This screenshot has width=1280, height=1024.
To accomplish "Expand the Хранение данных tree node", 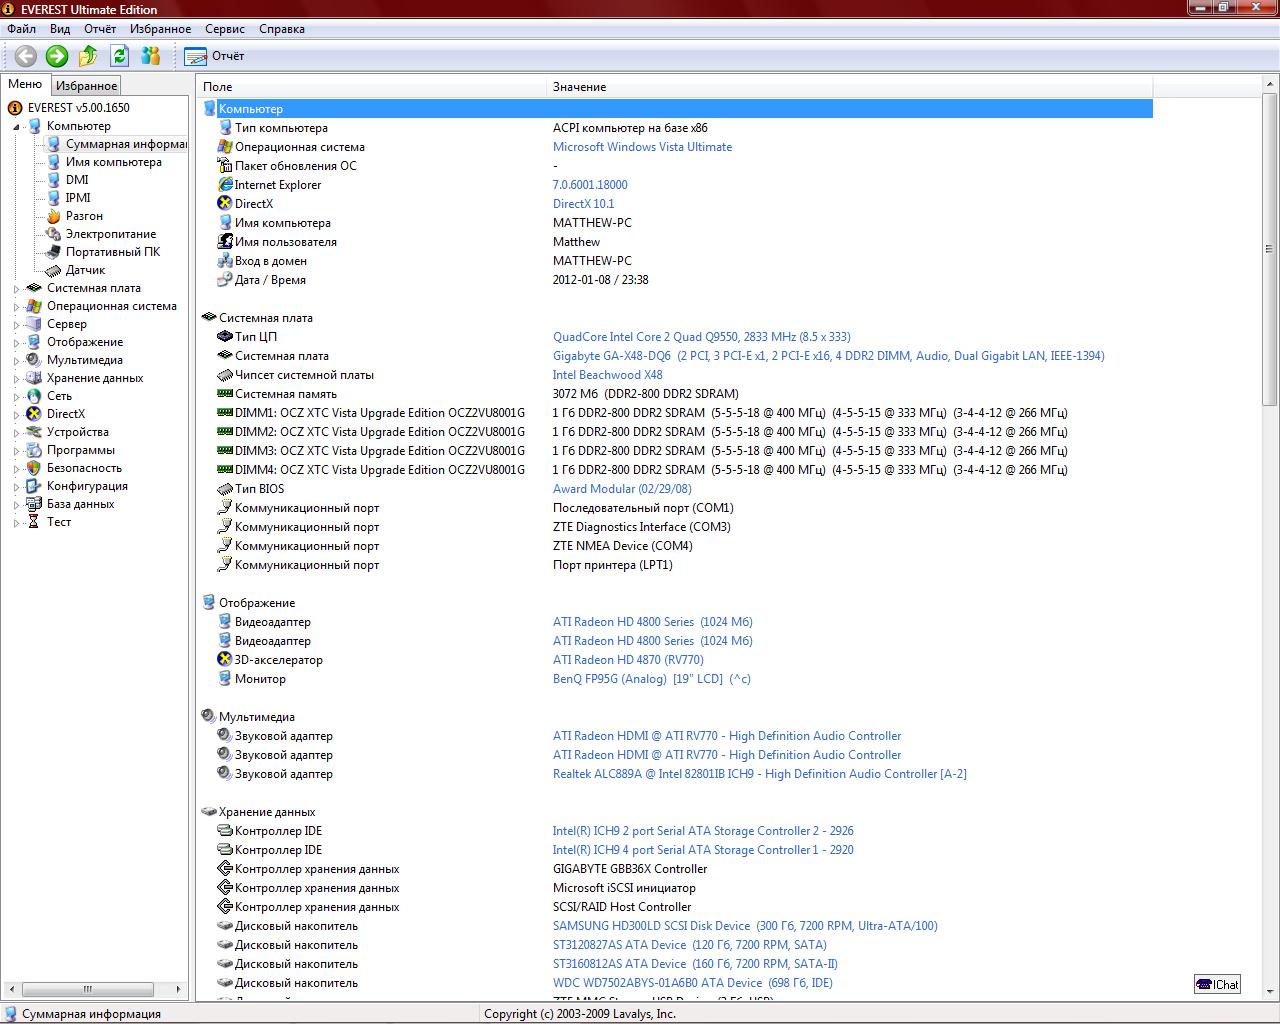I will pos(16,378).
